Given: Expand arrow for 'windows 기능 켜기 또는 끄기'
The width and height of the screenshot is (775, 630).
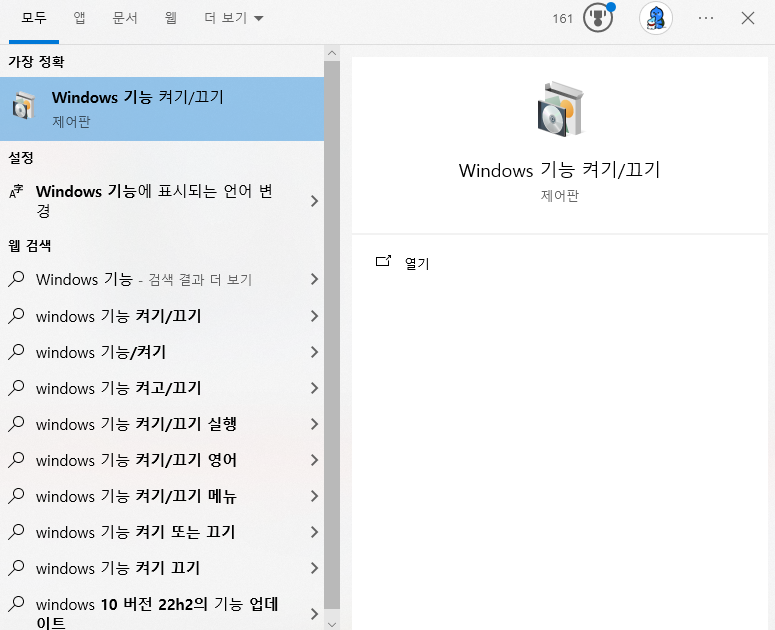Looking at the screenshot, I should click(314, 532).
